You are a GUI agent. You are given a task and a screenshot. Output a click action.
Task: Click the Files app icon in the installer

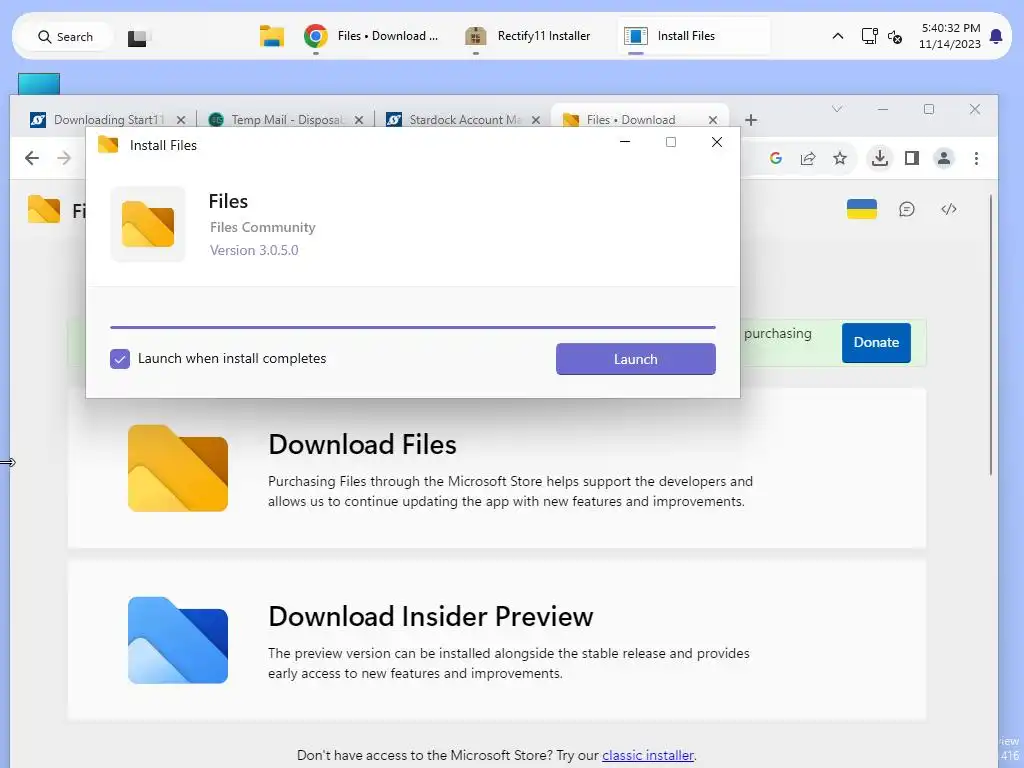point(148,224)
